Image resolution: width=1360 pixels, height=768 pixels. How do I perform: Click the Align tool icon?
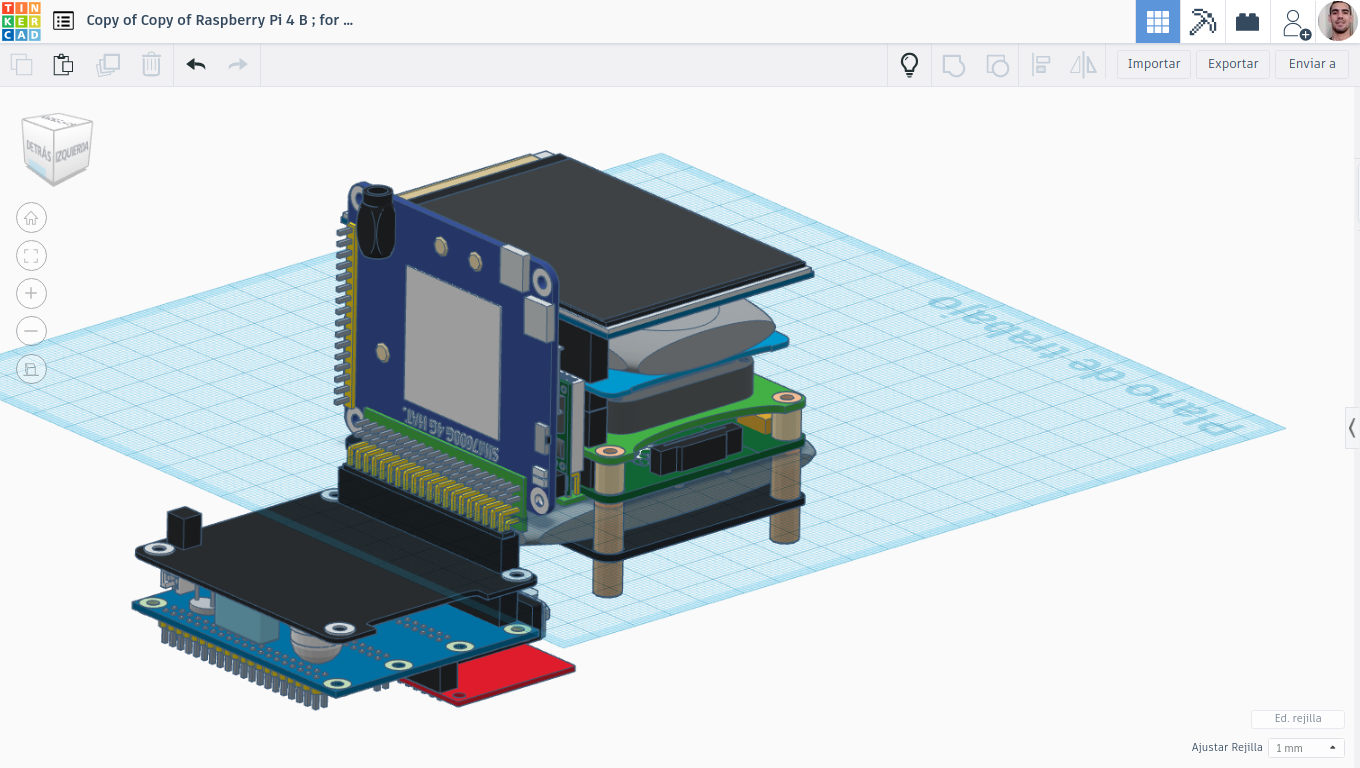[x=1041, y=66]
